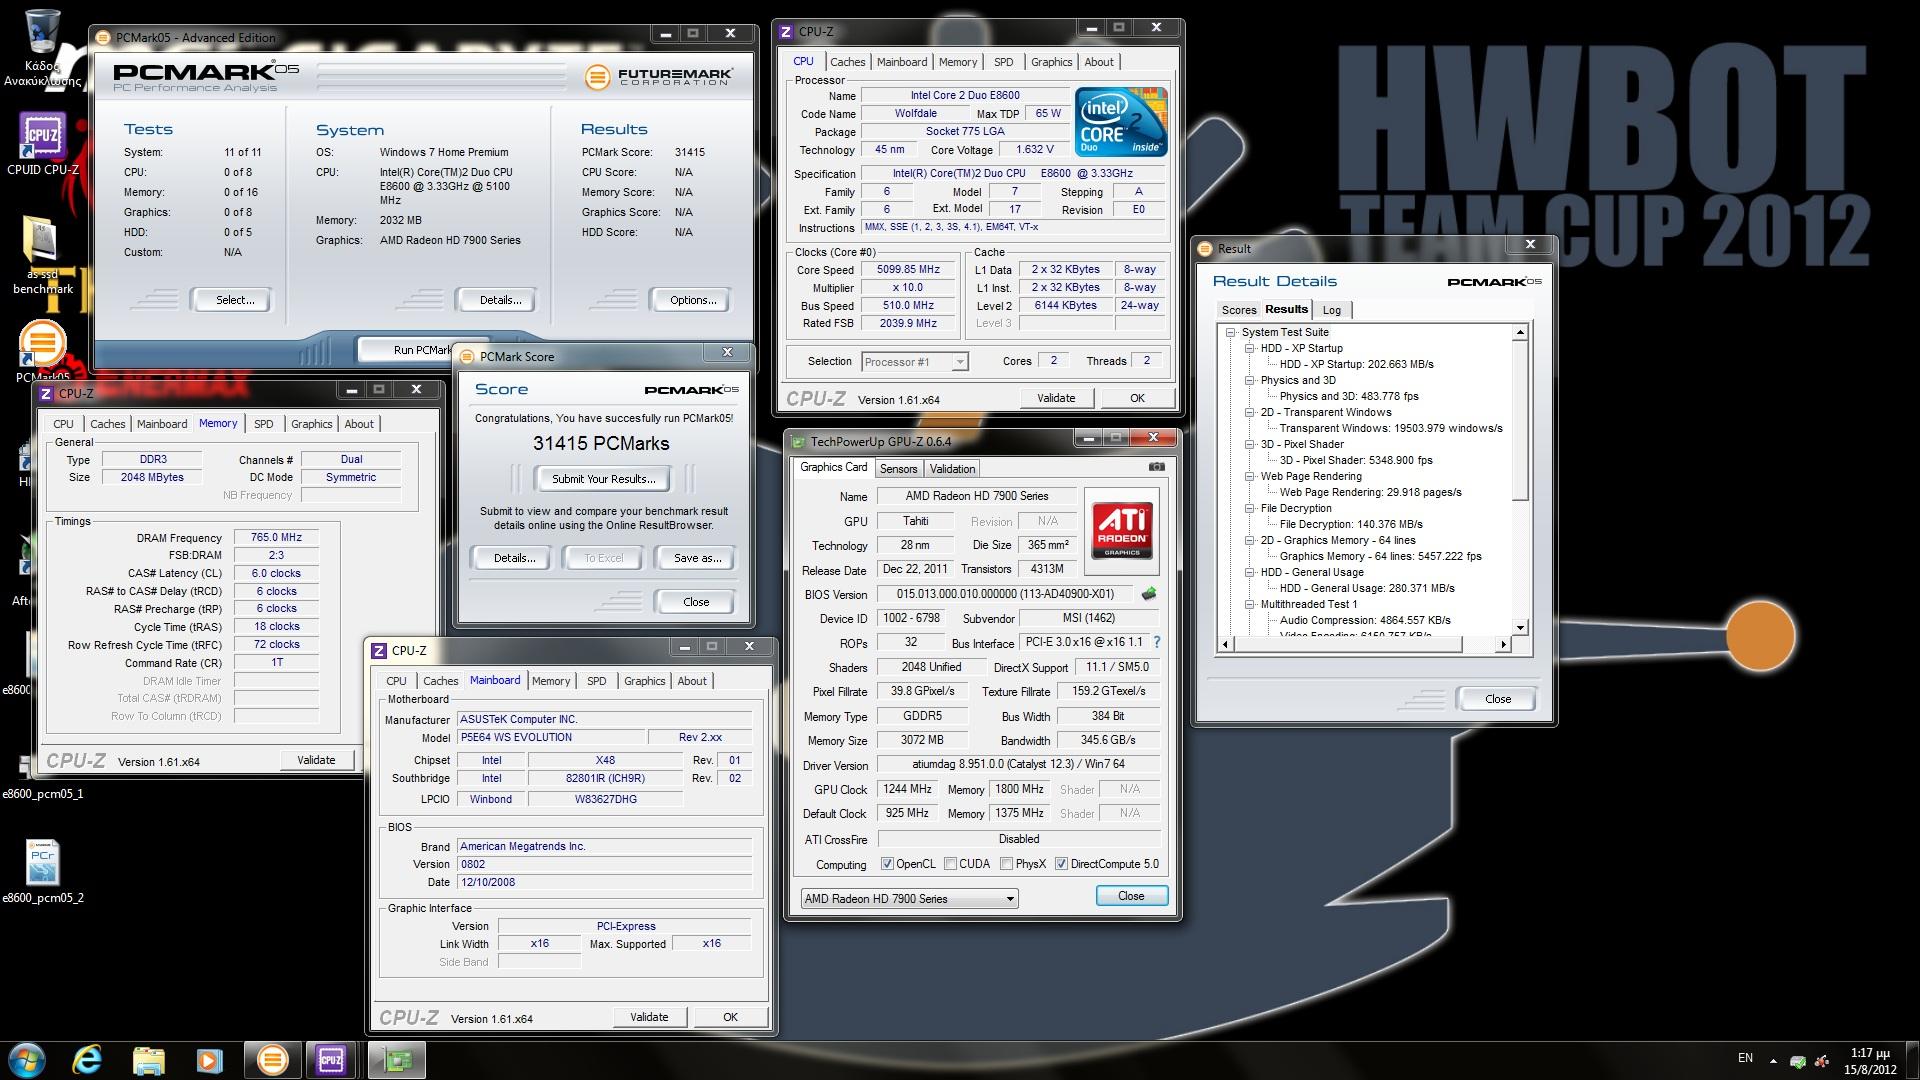
Task: Click scroll-down arrow in Result Details
Action: (x=1520, y=628)
